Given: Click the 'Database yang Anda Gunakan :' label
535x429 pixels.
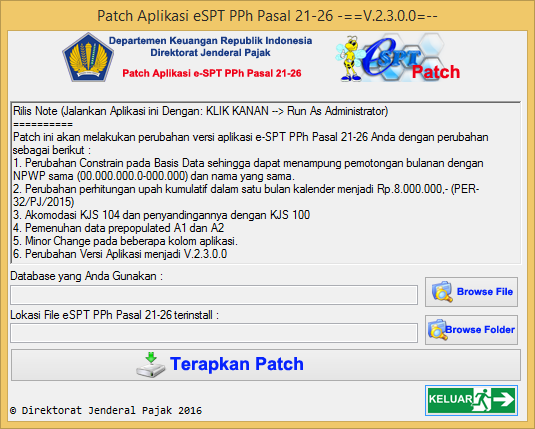Looking at the screenshot, I should 87,276.
